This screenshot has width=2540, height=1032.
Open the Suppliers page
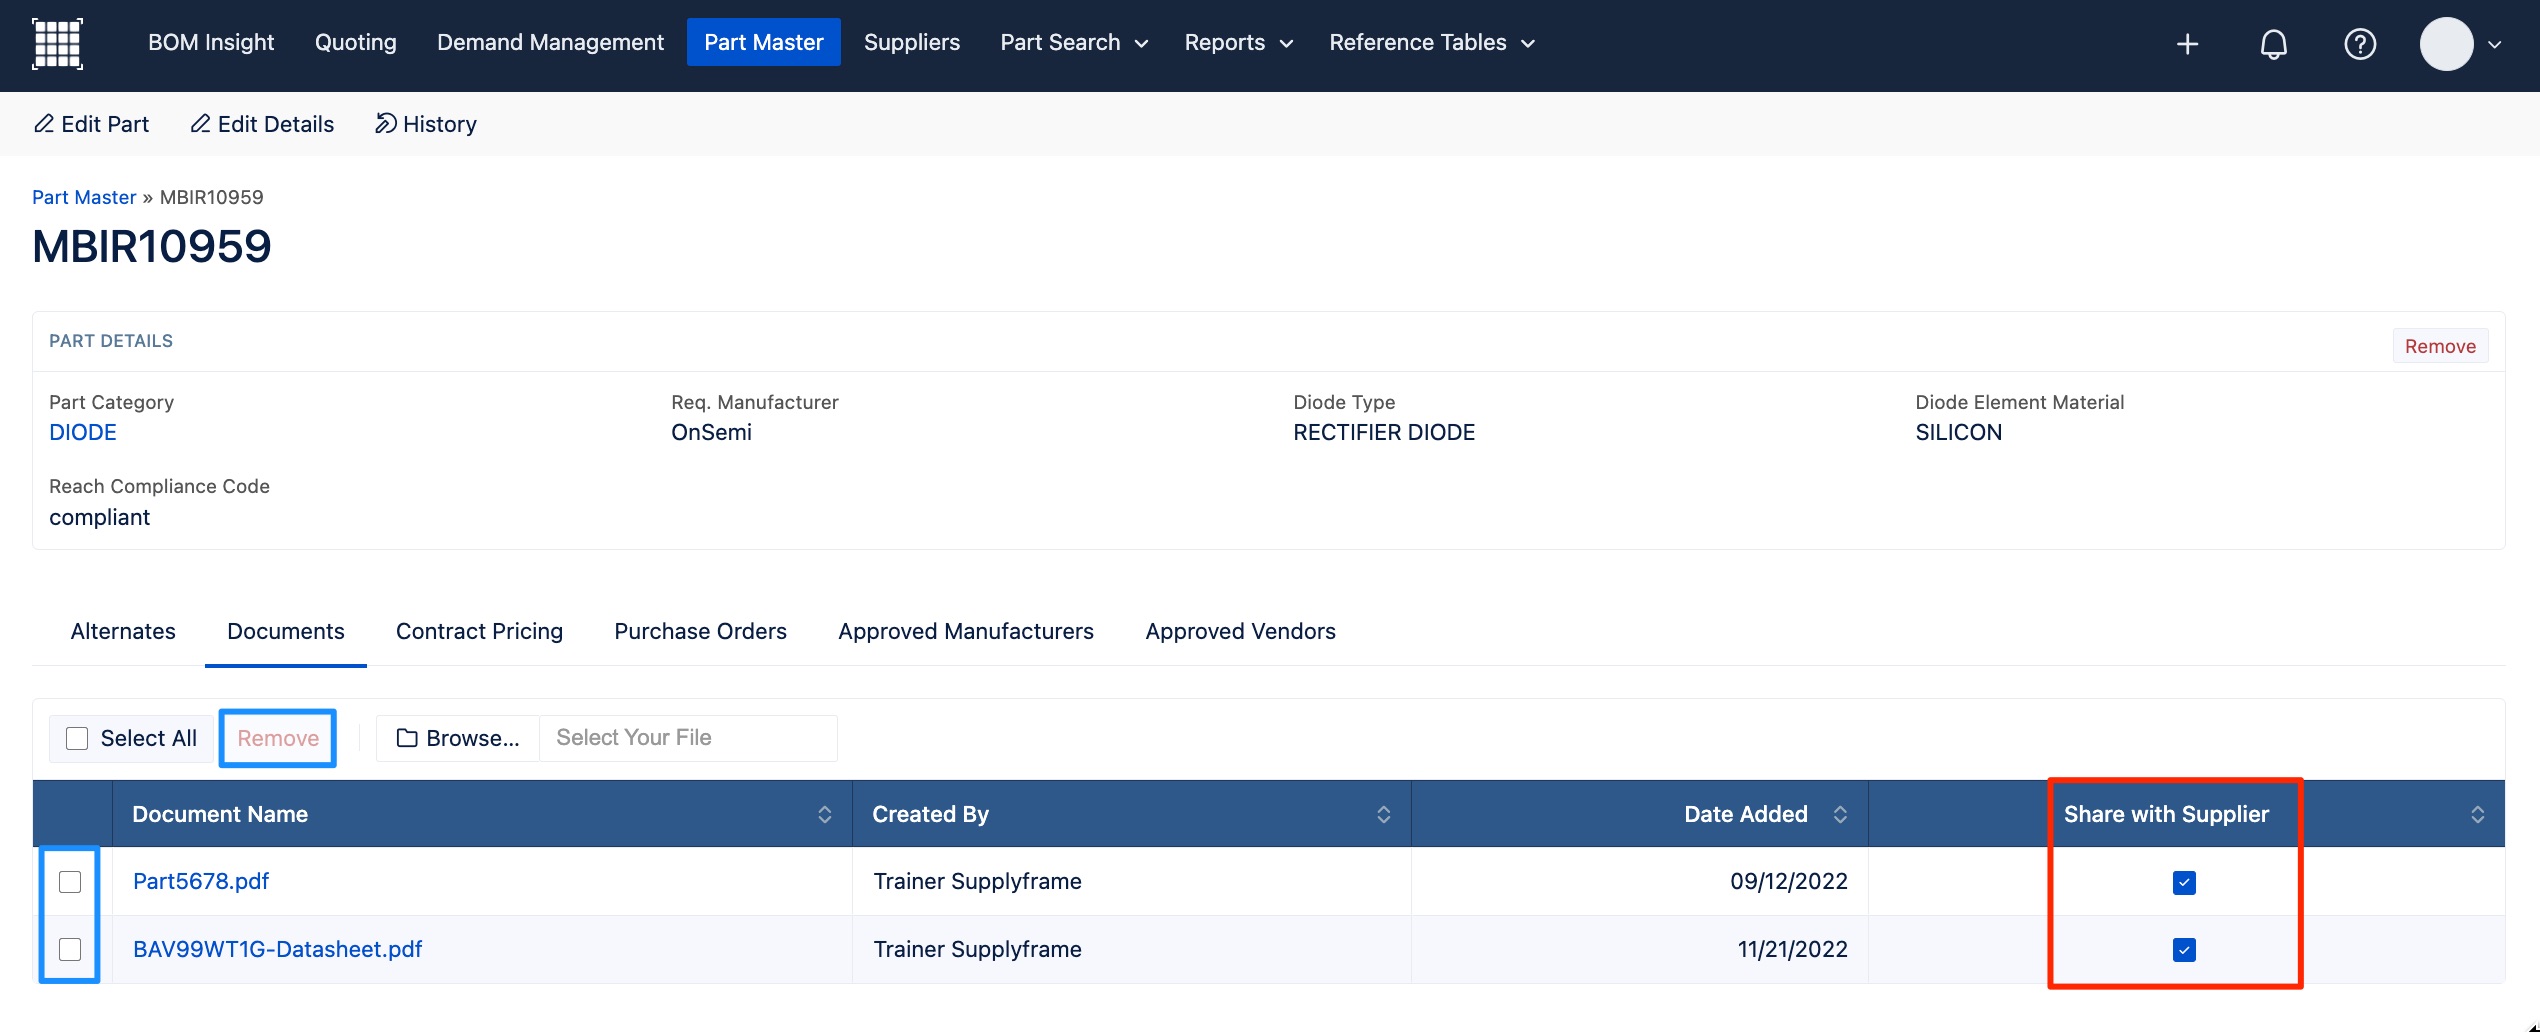[912, 42]
